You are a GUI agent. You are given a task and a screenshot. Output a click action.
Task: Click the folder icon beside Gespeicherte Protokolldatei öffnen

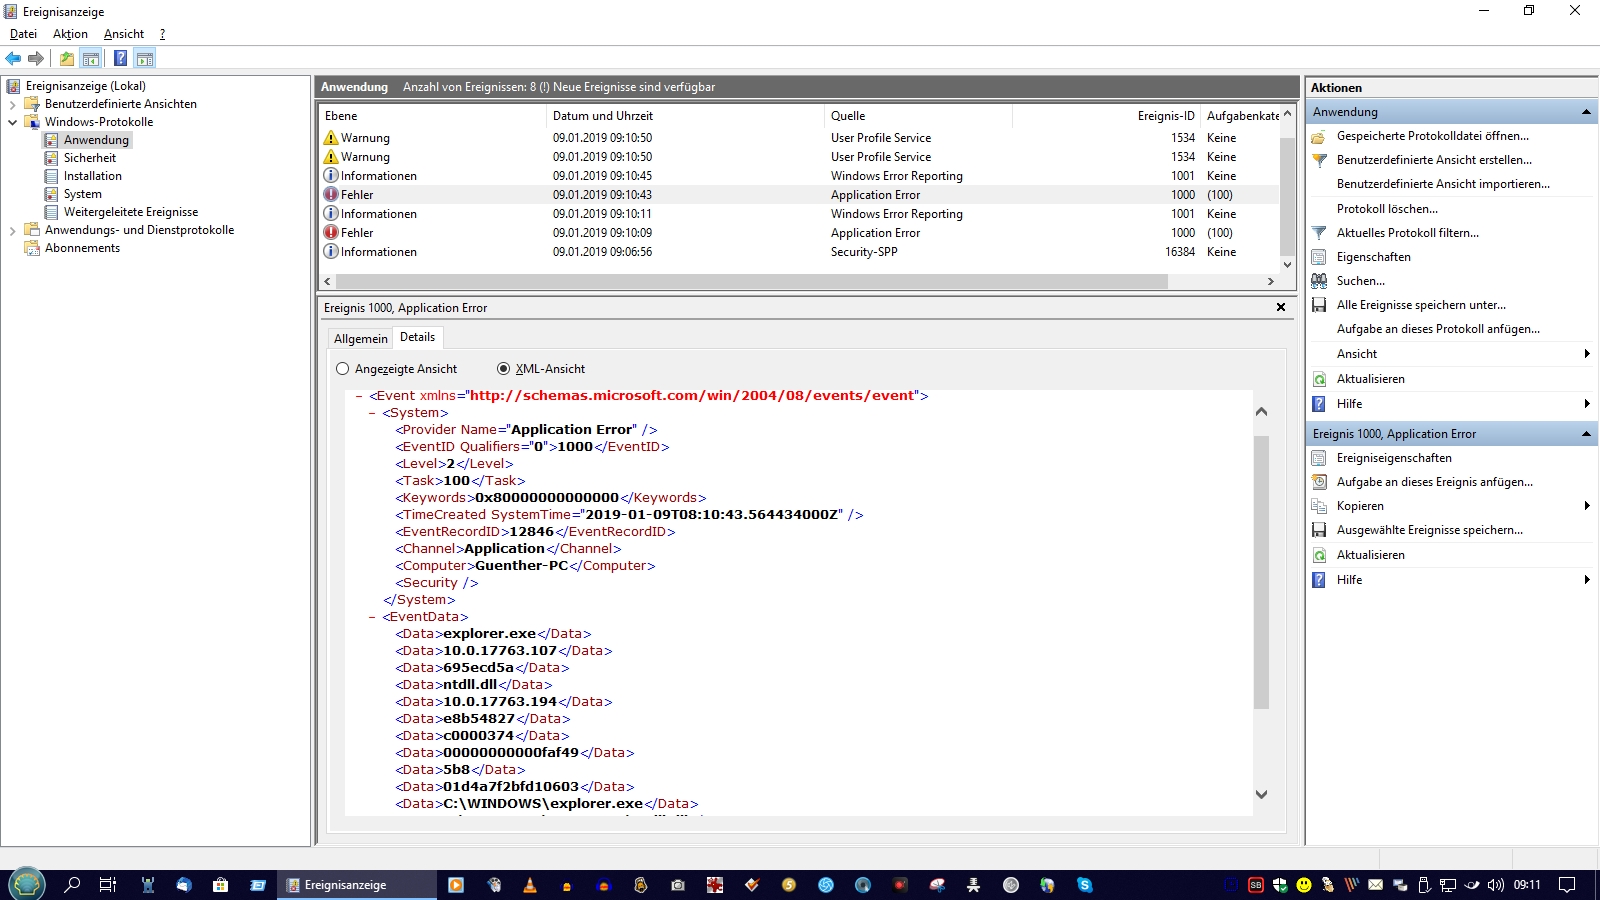1319,136
